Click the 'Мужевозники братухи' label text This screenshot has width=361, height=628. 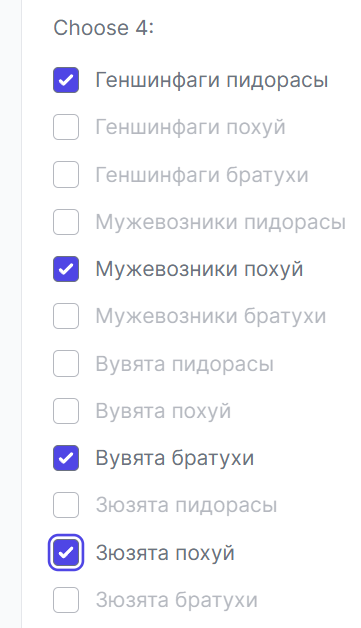pos(211,316)
